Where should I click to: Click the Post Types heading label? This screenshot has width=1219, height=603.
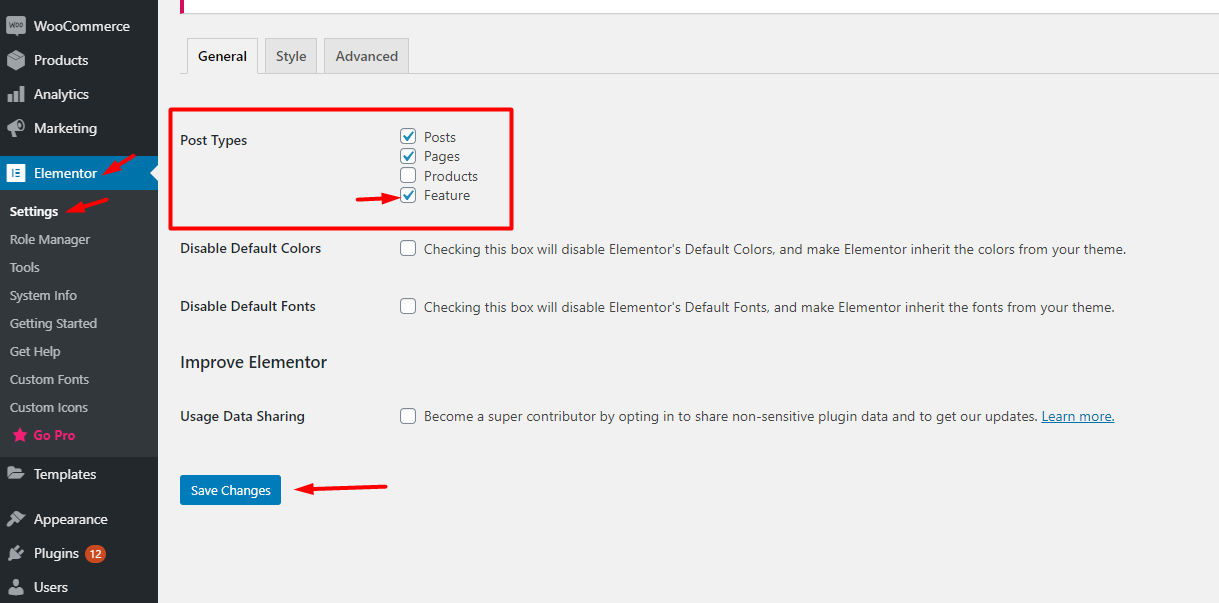click(213, 140)
